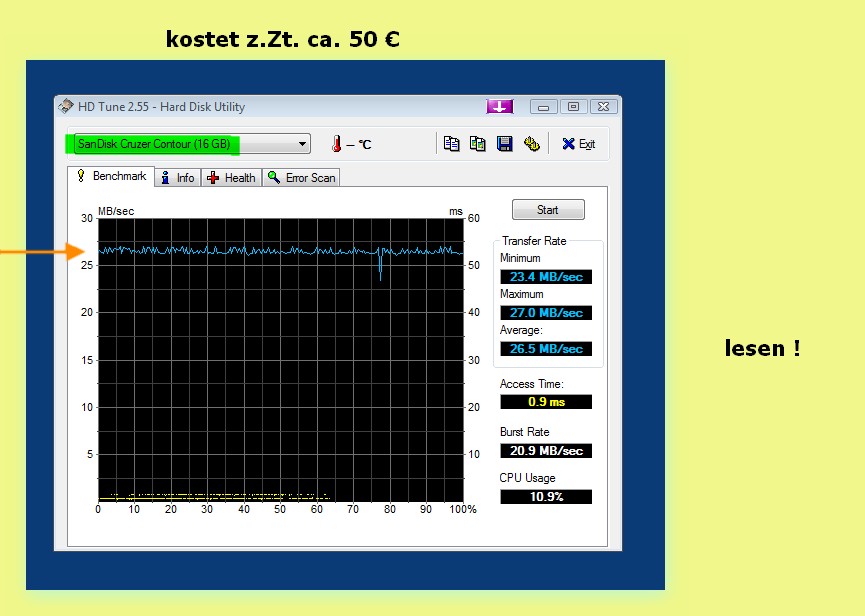Click the HD Tune title bar app icon
Image resolution: width=865 pixels, height=616 pixels.
(66, 106)
